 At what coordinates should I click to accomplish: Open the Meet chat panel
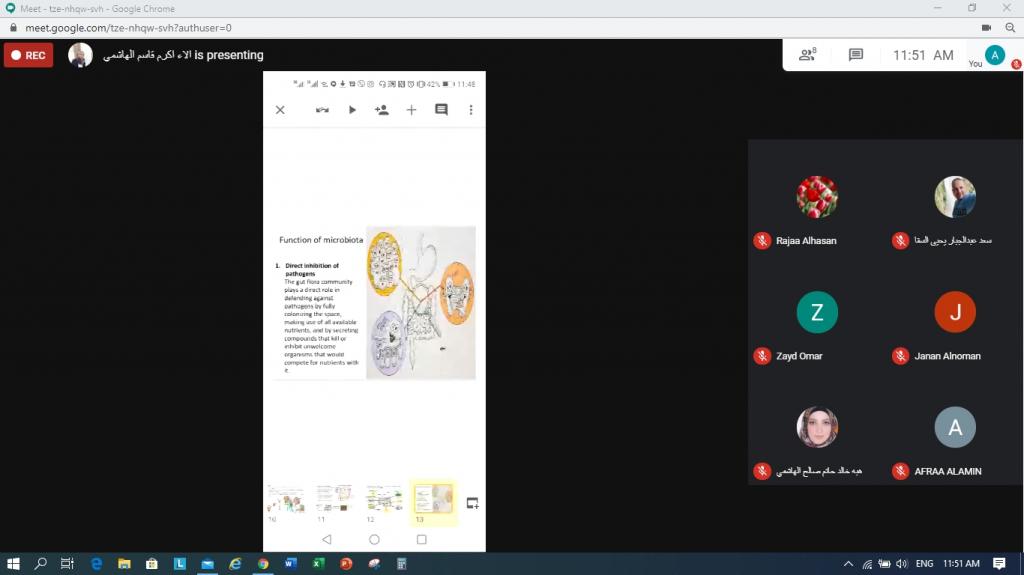pyautogui.click(x=856, y=56)
